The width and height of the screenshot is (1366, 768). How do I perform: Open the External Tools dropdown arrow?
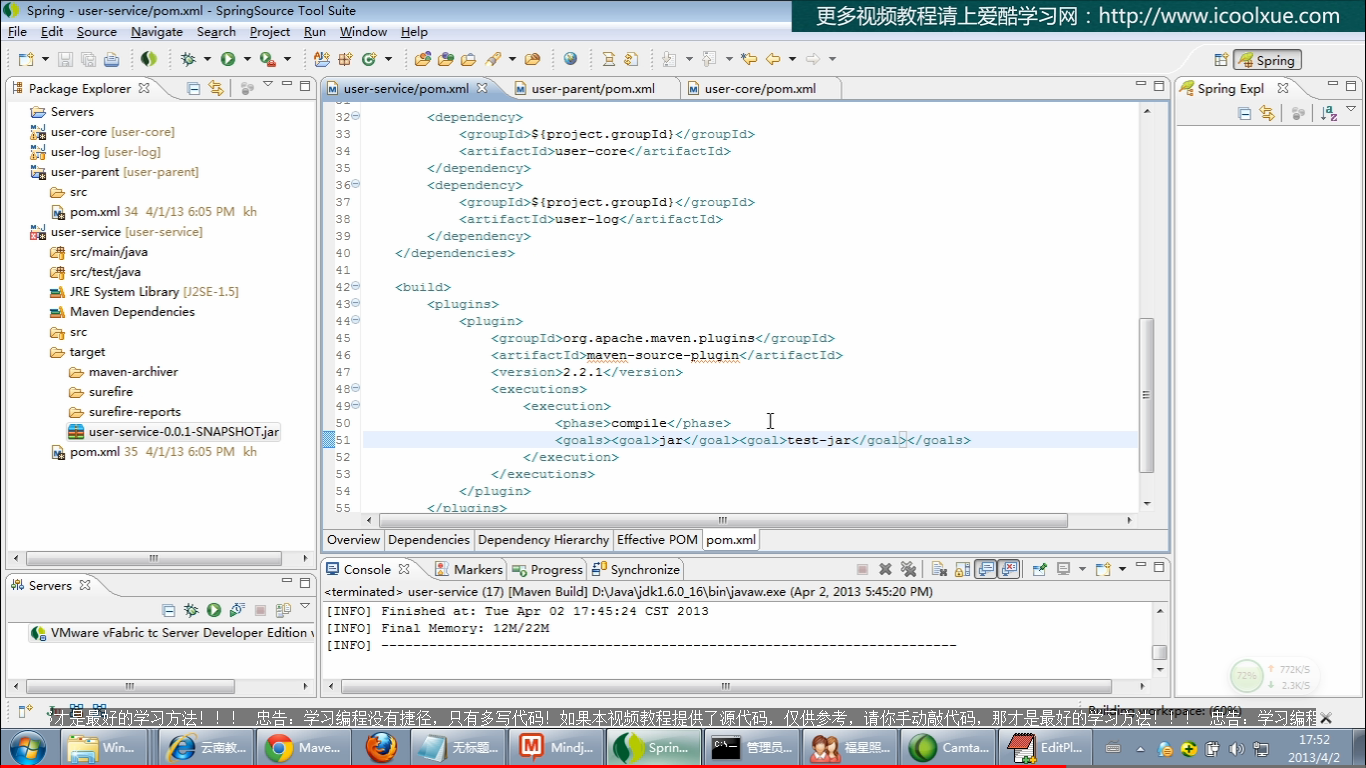click(x=287, y=60)
